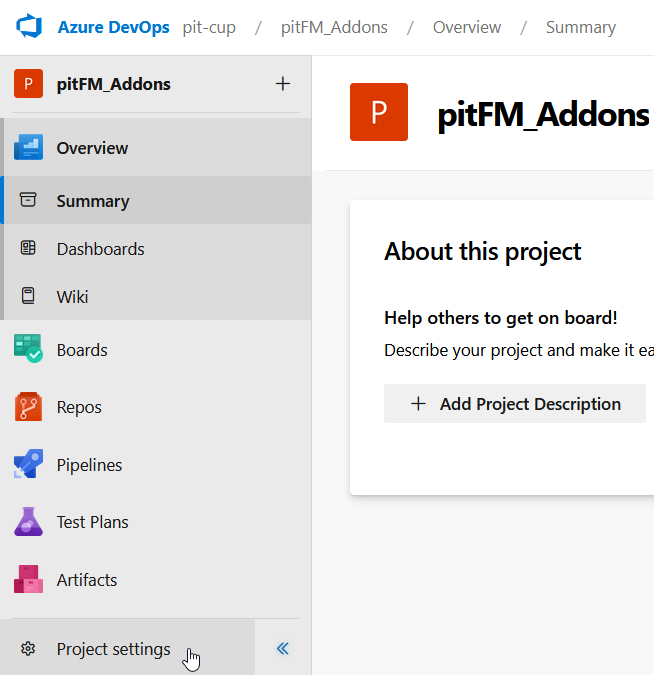
Task: Click the Overview hub icon
Action: [28, 148]
